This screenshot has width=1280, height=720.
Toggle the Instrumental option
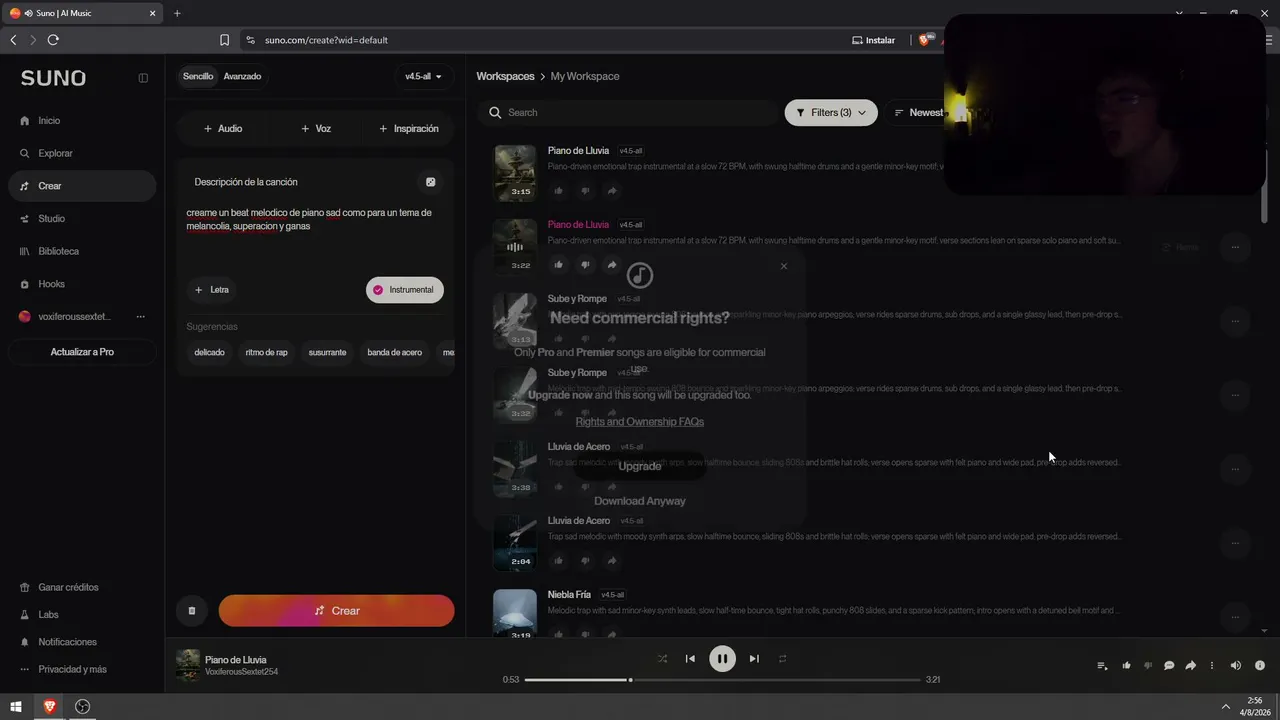tap(405, 290)
